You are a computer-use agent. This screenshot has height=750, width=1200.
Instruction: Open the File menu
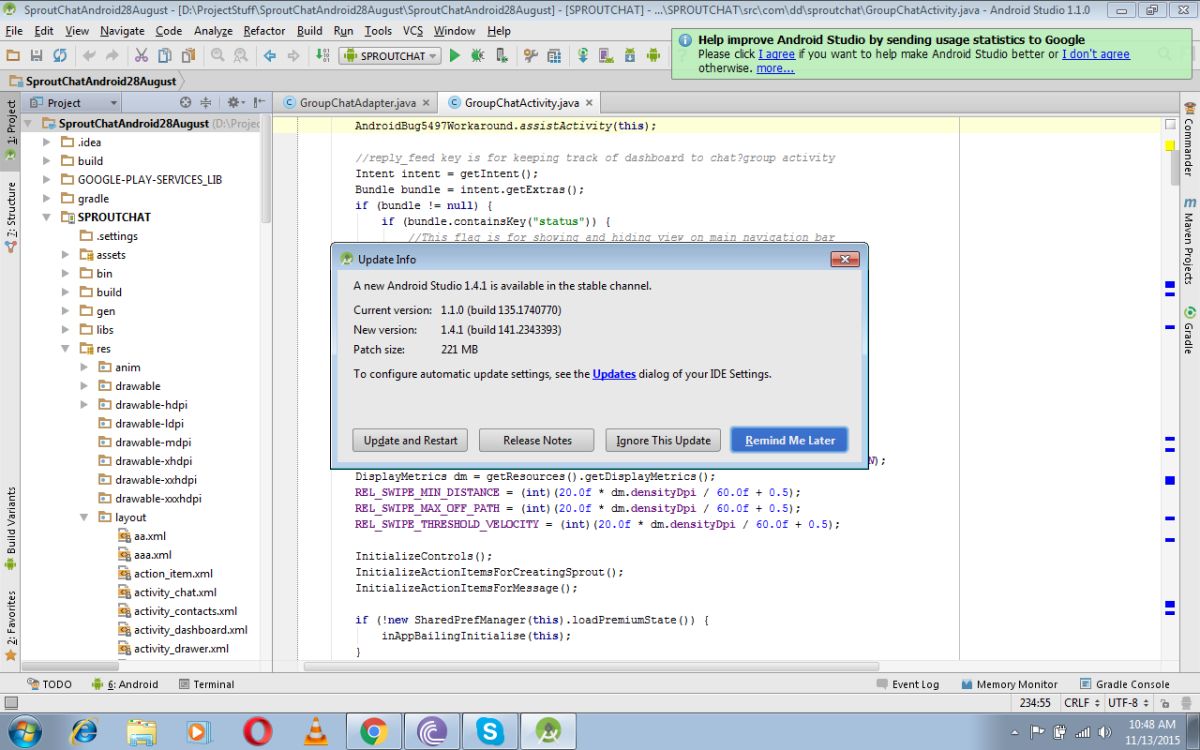tap(14, 31)
